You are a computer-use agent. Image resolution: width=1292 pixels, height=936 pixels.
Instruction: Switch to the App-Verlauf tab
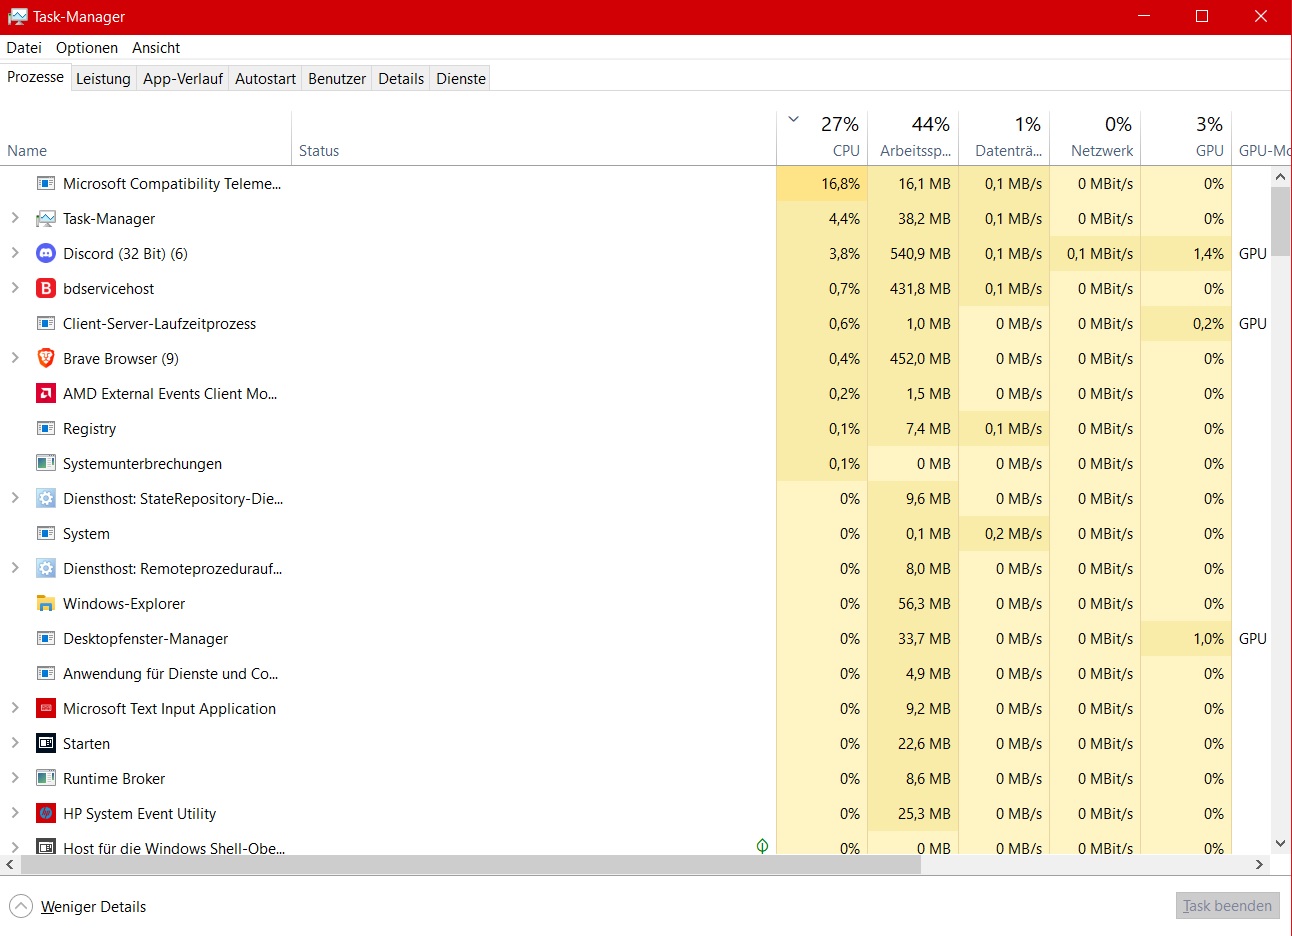[183, 79]
